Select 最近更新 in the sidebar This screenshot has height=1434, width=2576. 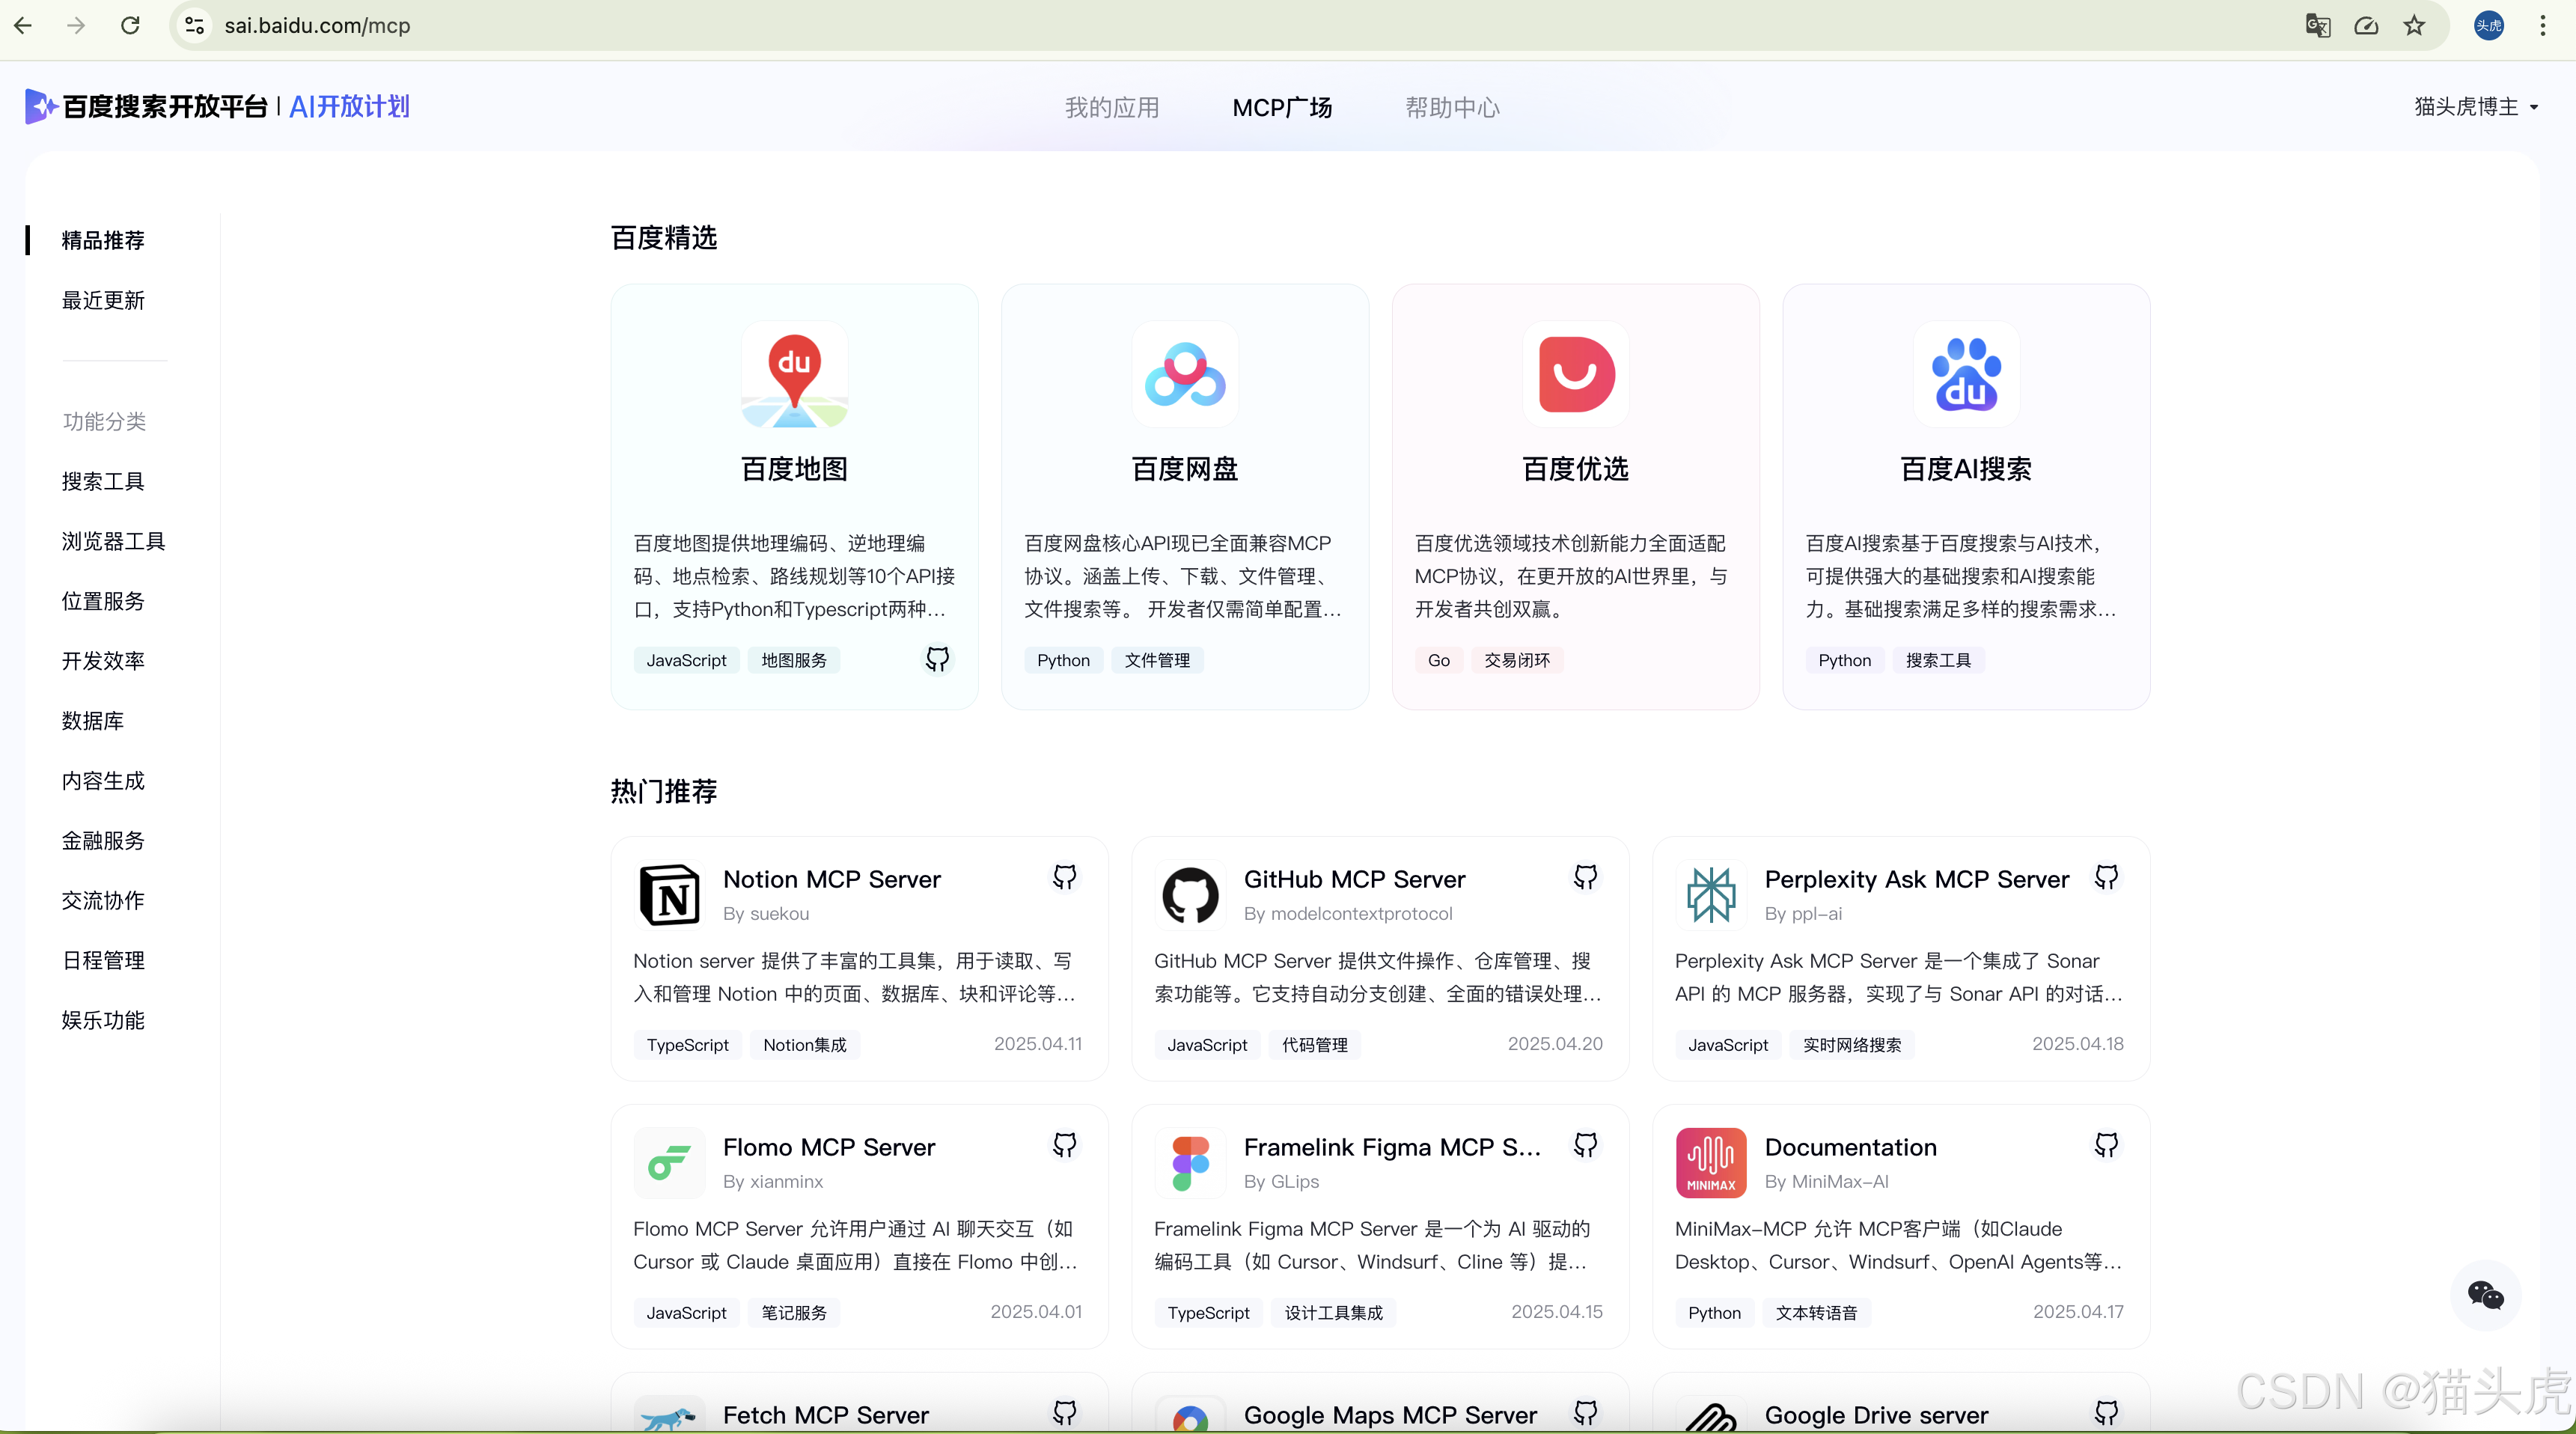(103, 300)
